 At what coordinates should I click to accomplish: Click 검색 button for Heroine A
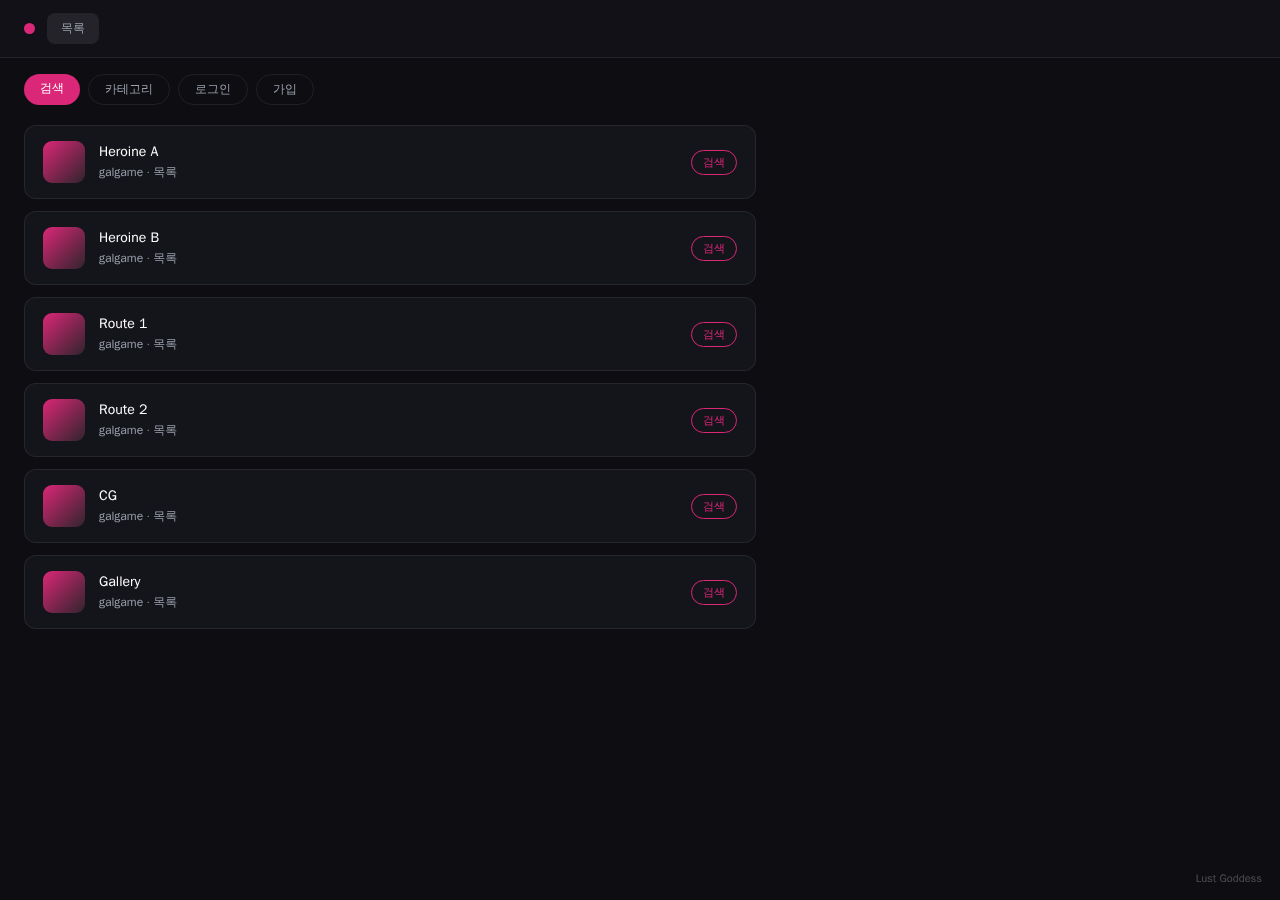click(x=714, y=162)
